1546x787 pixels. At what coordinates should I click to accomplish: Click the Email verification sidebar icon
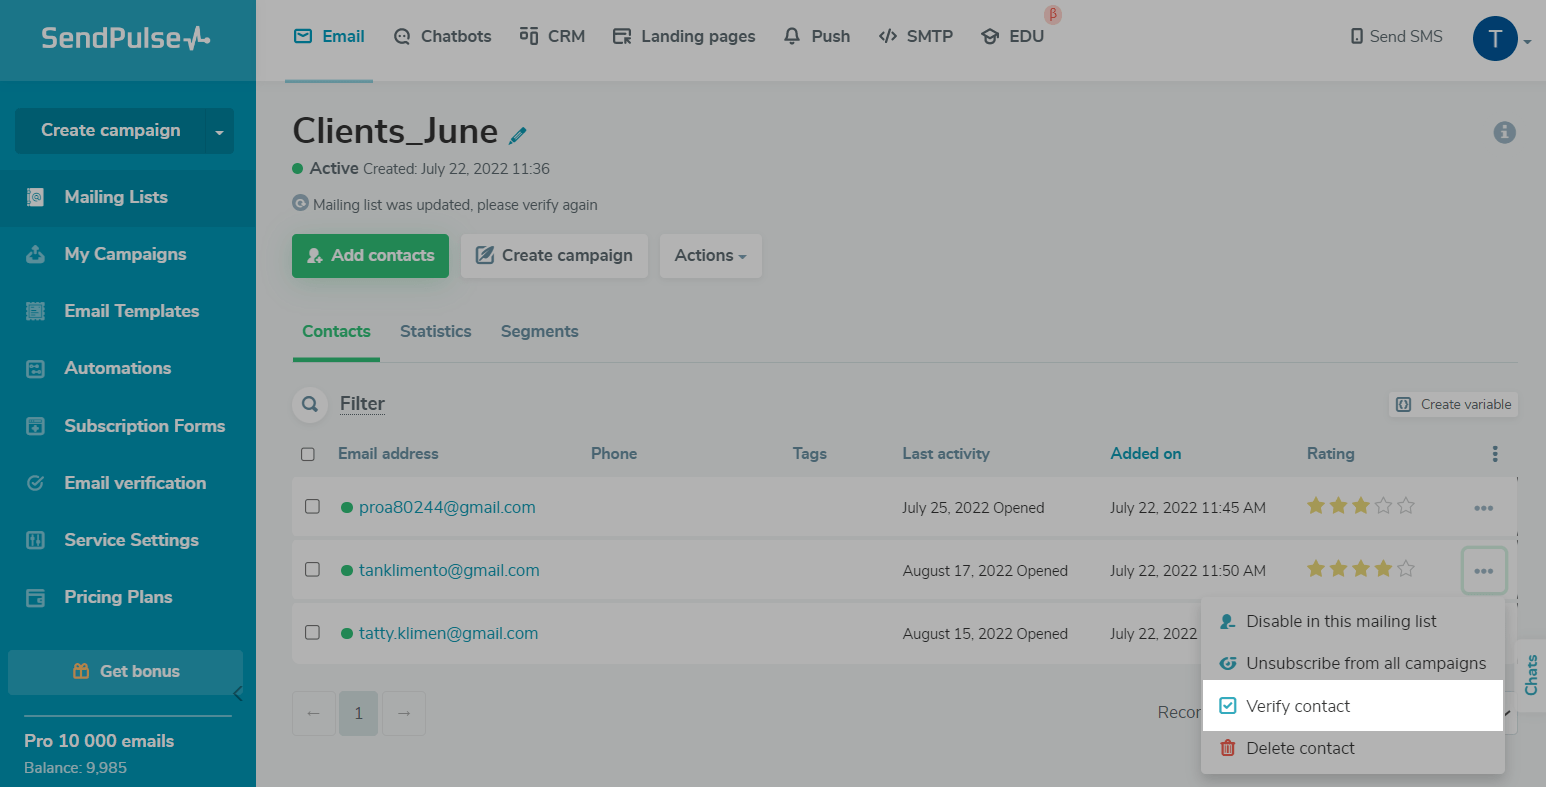tap(35, 484)
